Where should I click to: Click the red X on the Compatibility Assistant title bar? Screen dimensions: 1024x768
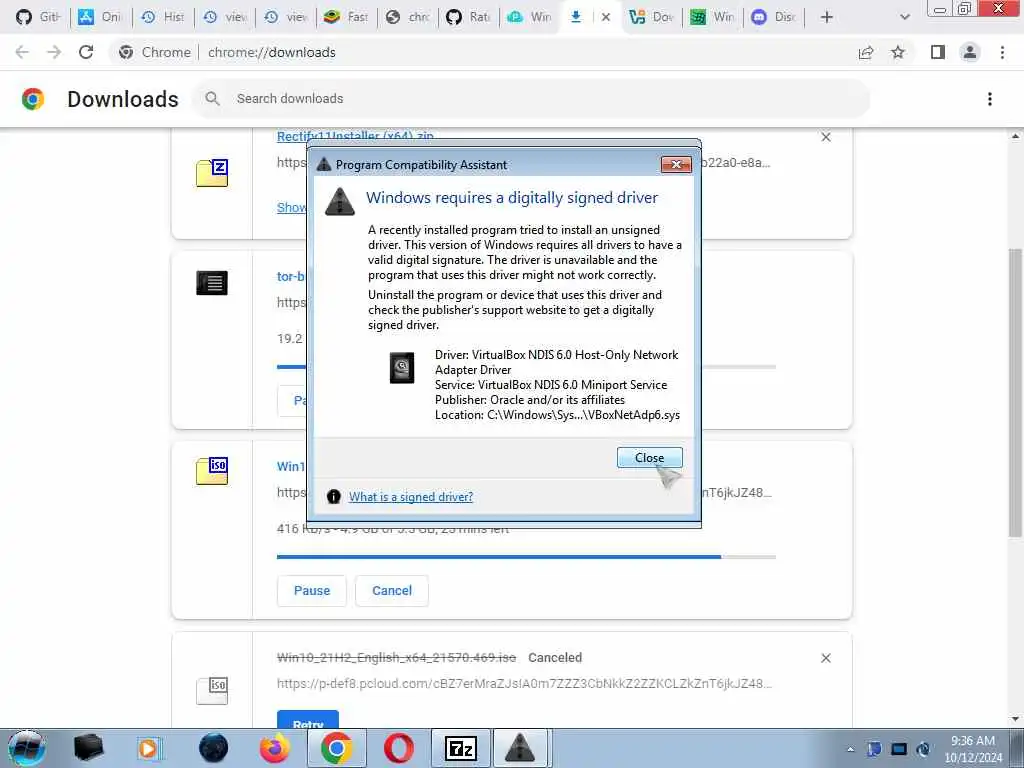[x=677, y=165]
